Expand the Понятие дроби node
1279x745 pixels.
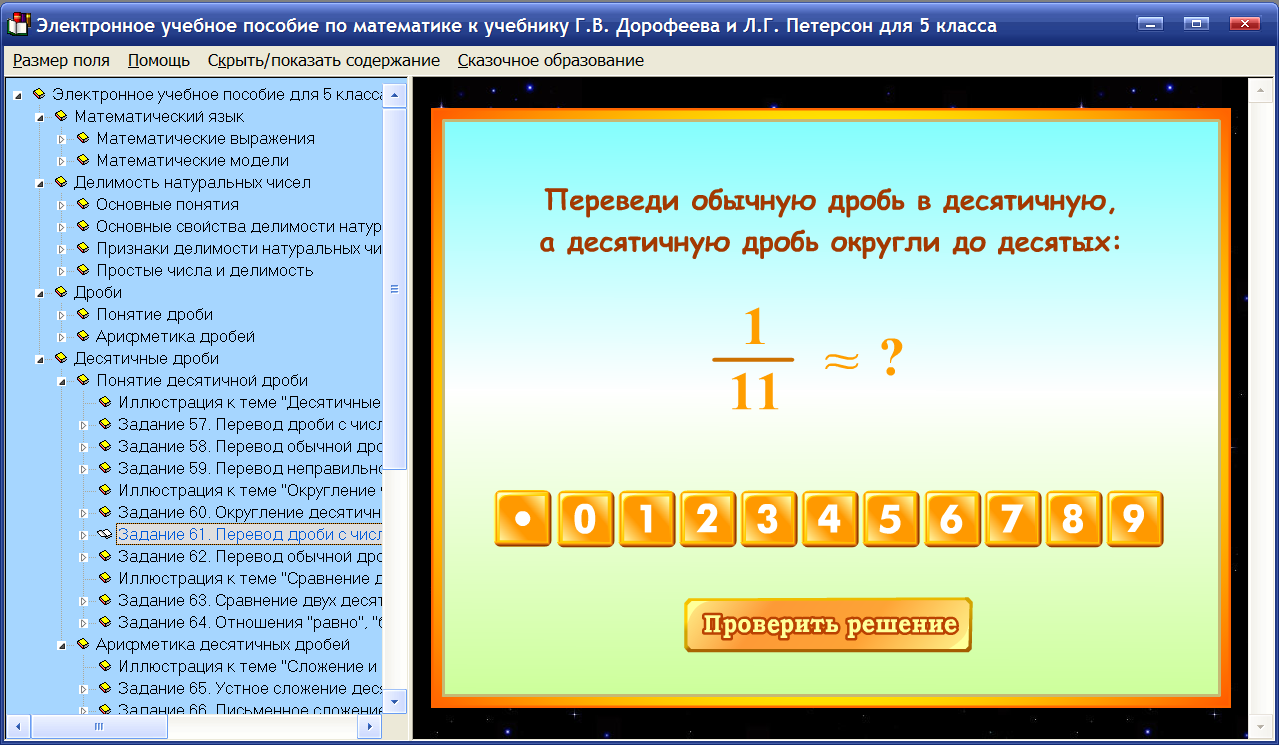tap(61, 314)
